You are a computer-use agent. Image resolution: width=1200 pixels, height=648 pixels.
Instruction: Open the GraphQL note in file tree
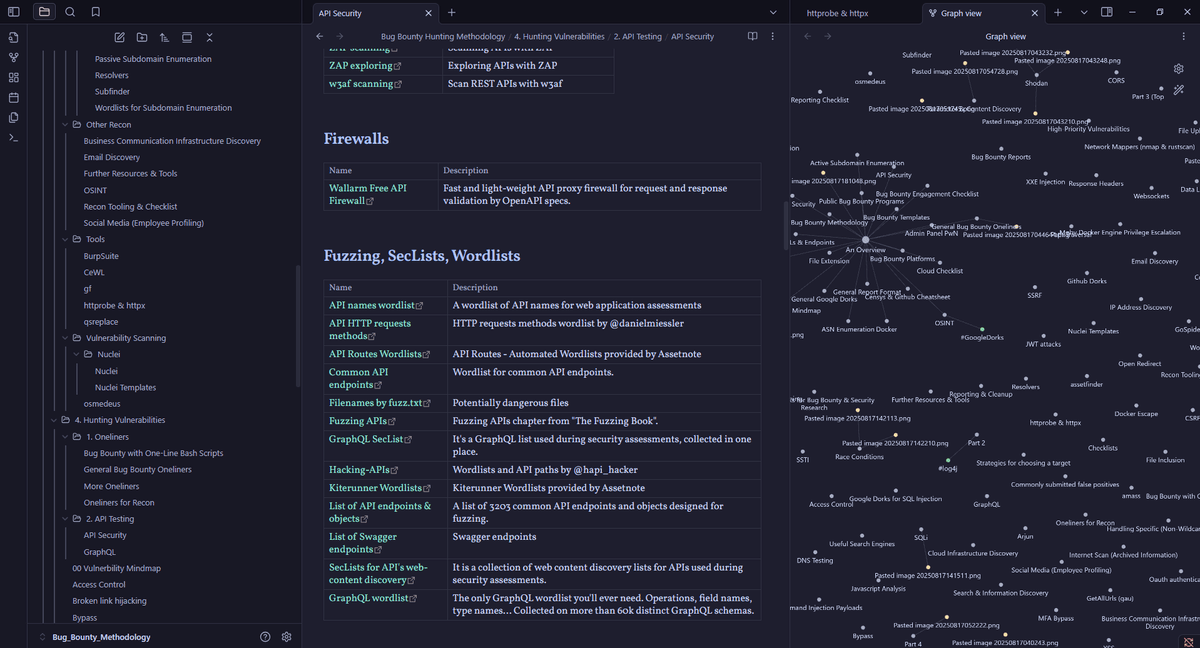pos(99,552)
